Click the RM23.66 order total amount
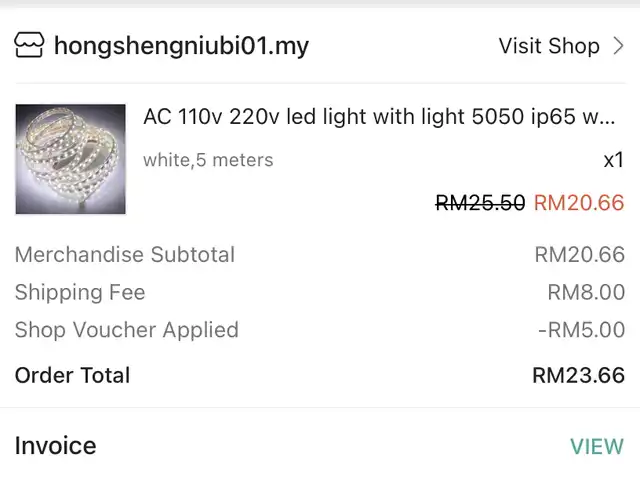Viewport: 640px width, 480px height. pos(578,376)
